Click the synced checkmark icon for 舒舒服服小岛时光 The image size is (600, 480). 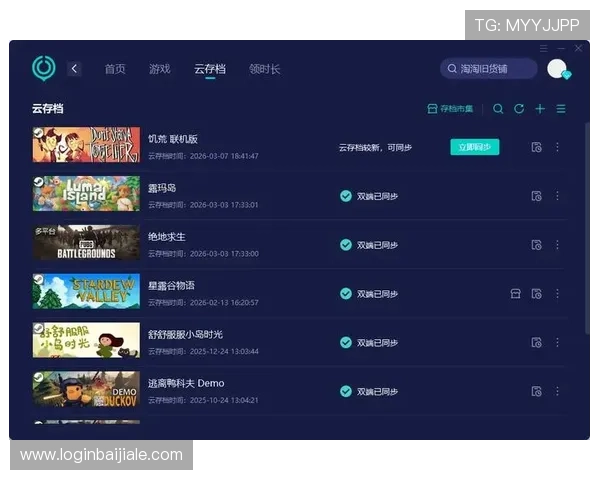pos(346,342)
